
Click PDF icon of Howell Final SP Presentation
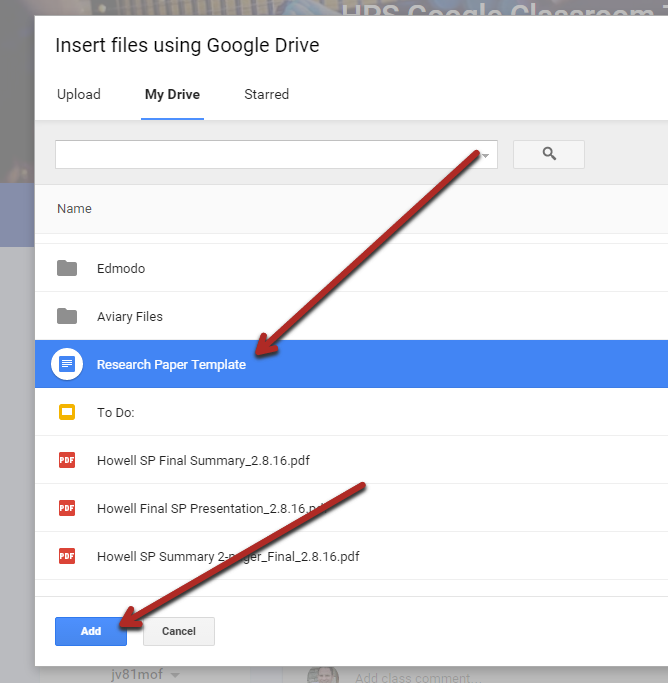coord(67,508)
